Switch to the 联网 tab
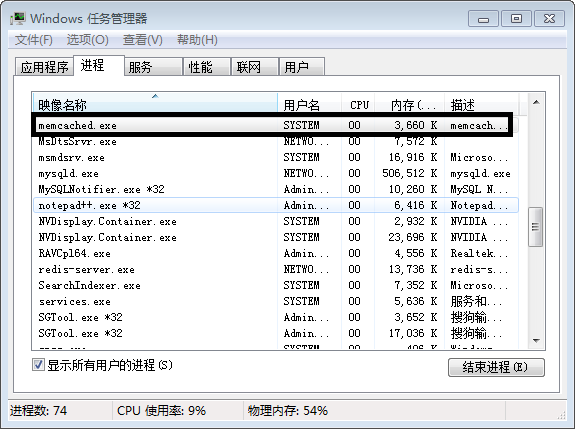 pos(254,67)
